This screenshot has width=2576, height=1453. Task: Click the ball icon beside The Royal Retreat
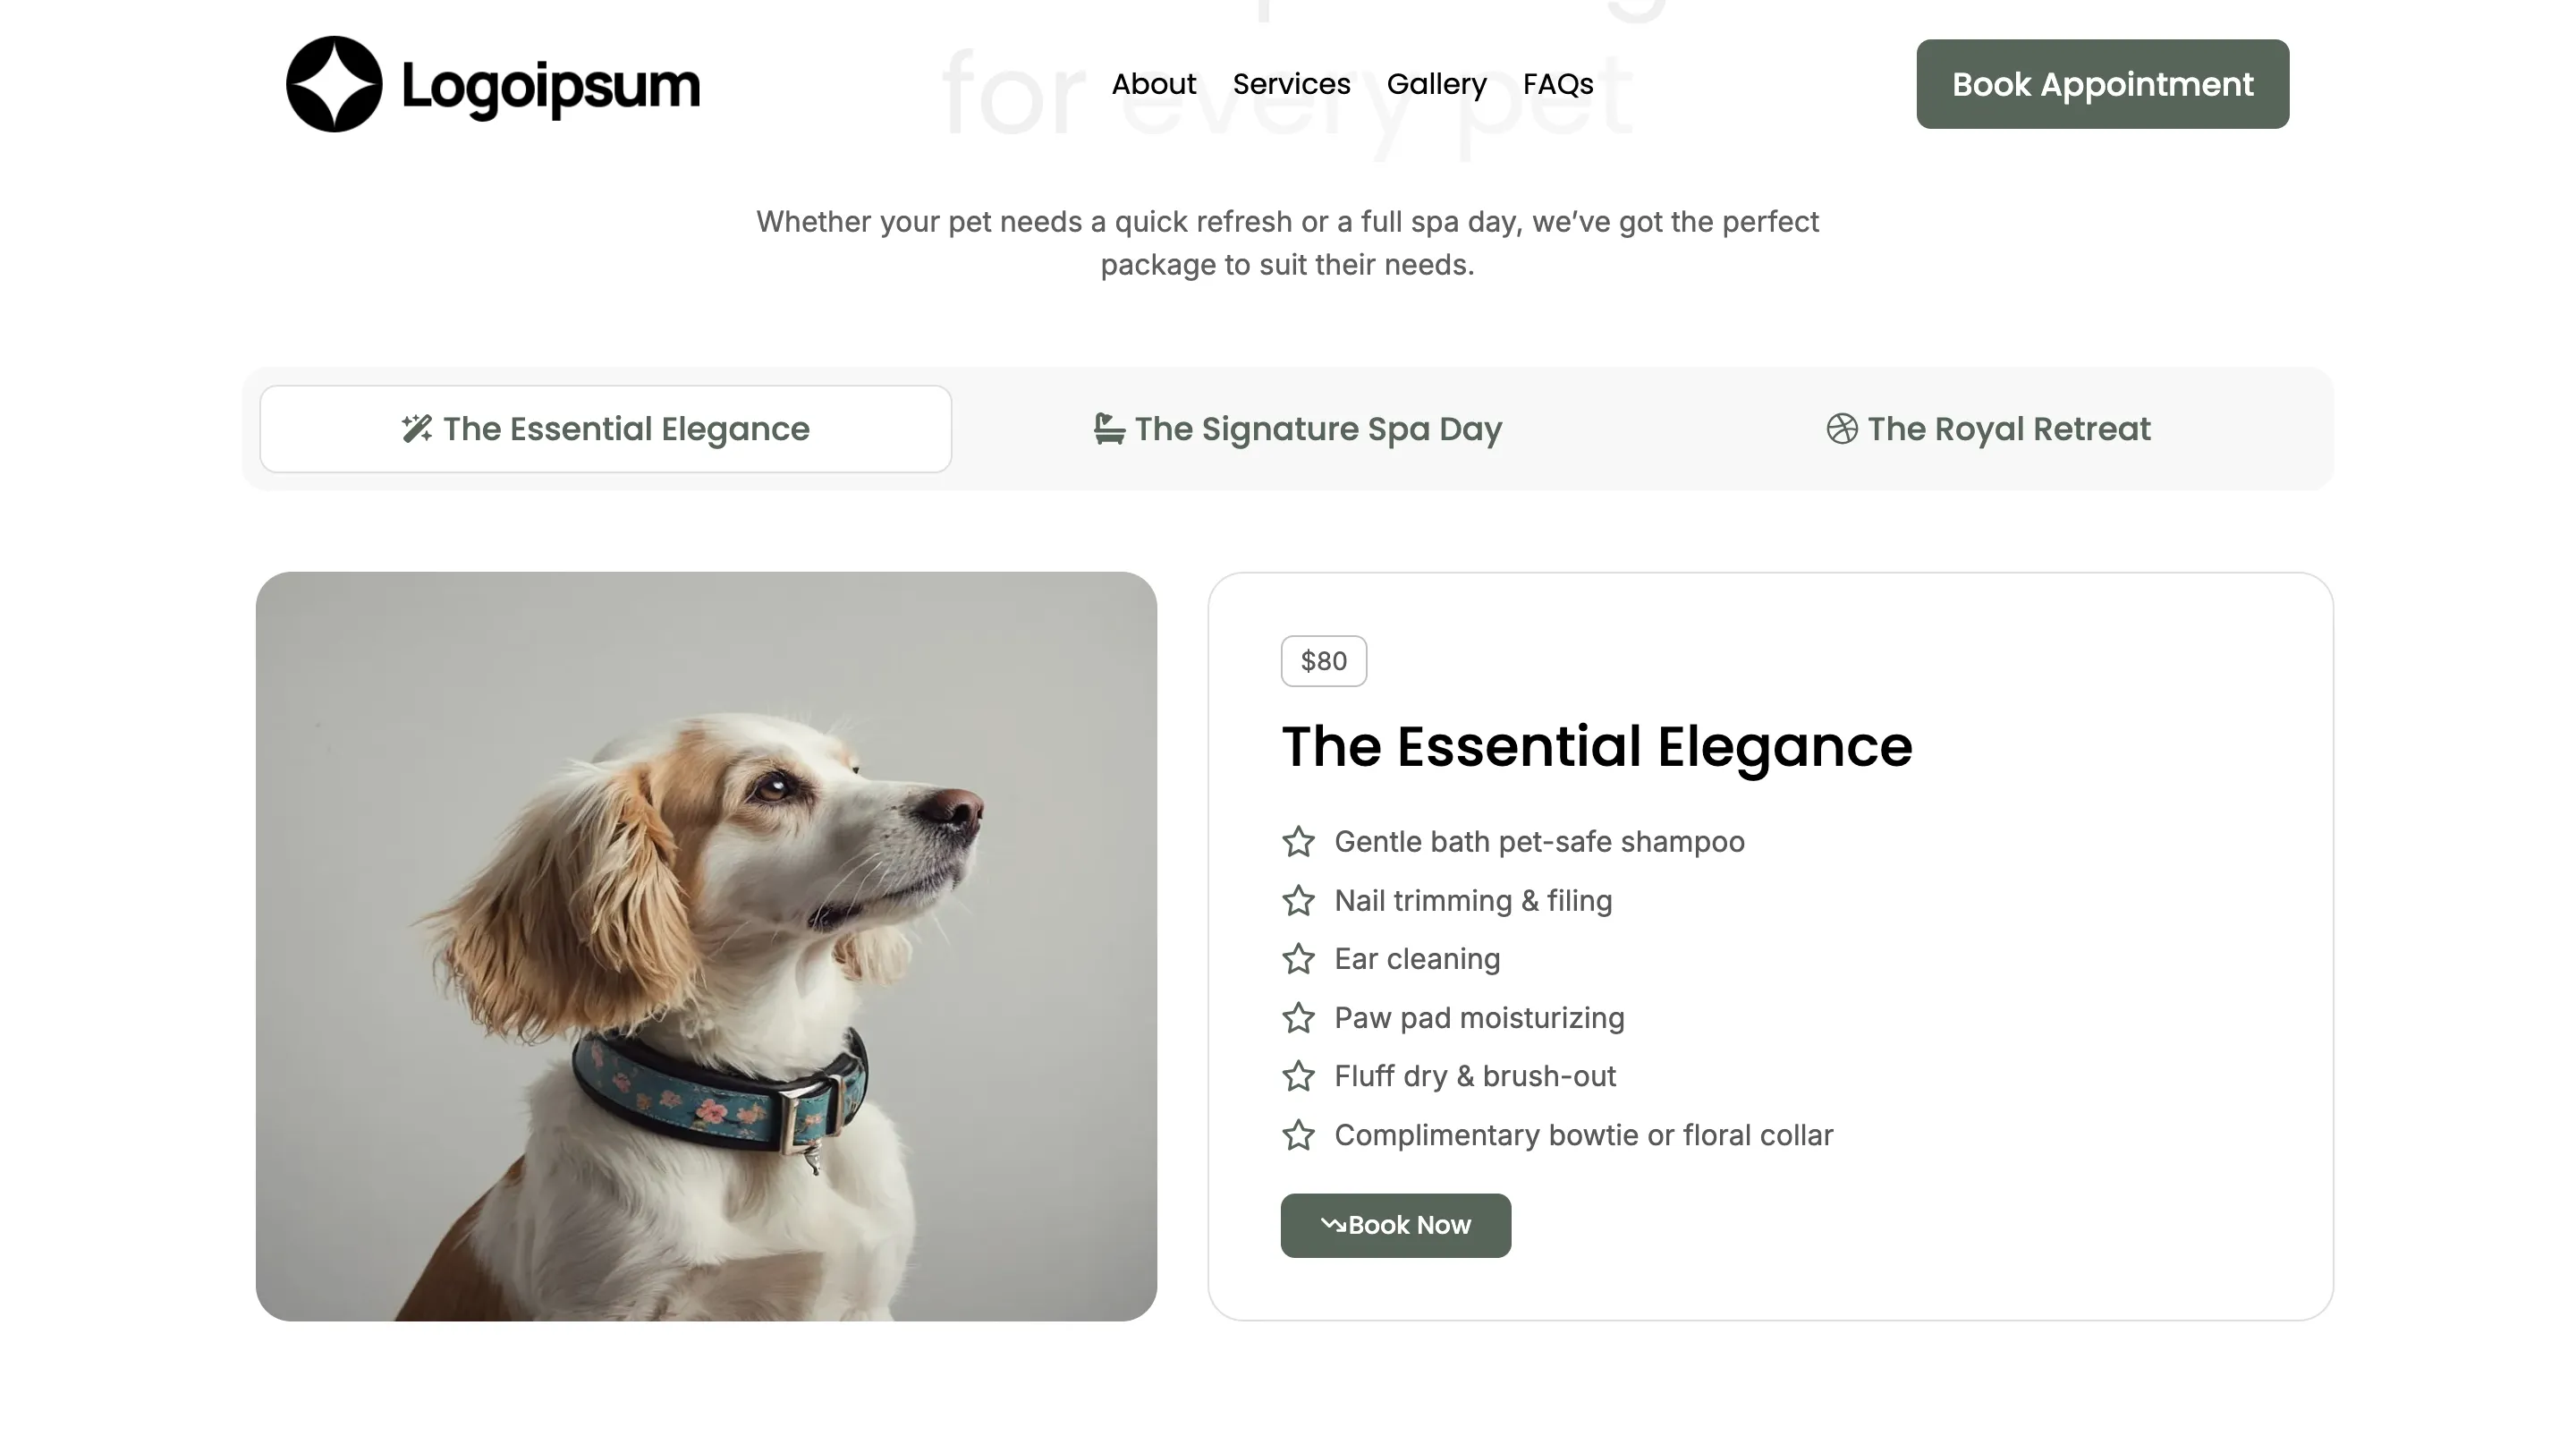[x=1841, y=429]
